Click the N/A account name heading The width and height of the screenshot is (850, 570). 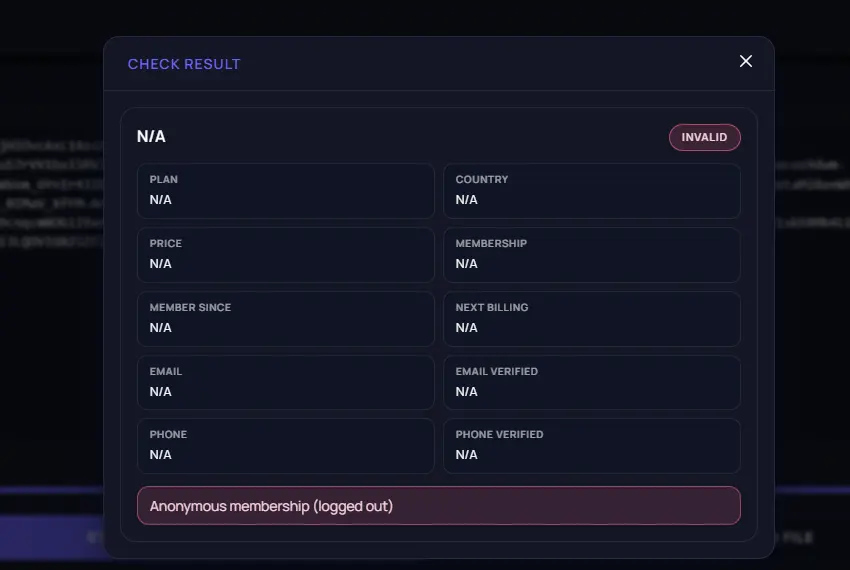point(151,136)
